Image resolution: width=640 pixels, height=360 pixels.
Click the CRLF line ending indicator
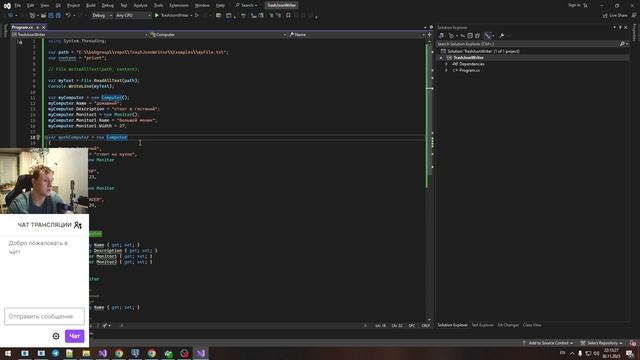tap(425, 326)
